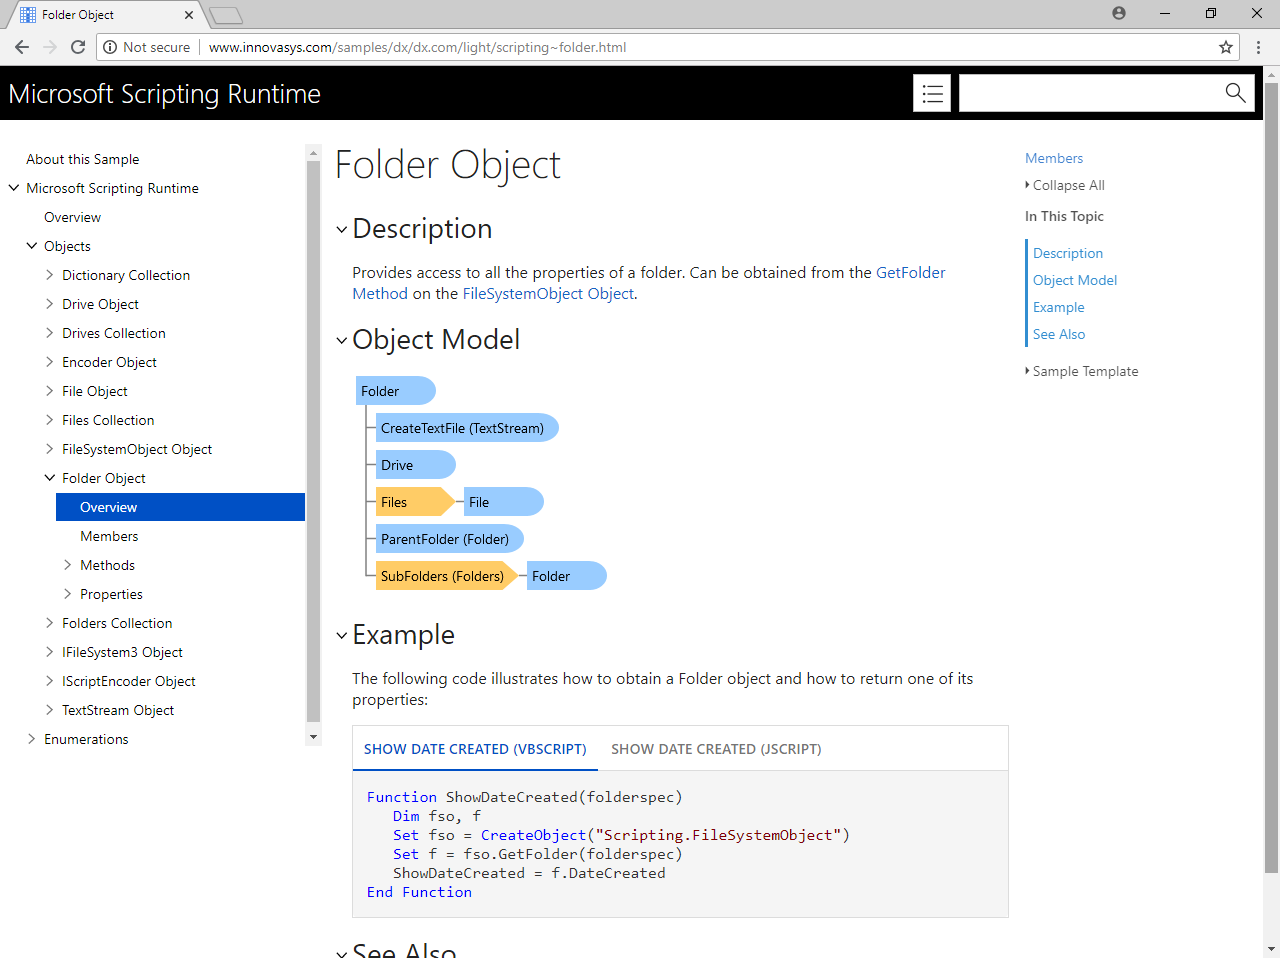Expand the Dictionary Collection node
Image resolution: width=1280 pixels, height=958 pixels.
pos(50,275)
